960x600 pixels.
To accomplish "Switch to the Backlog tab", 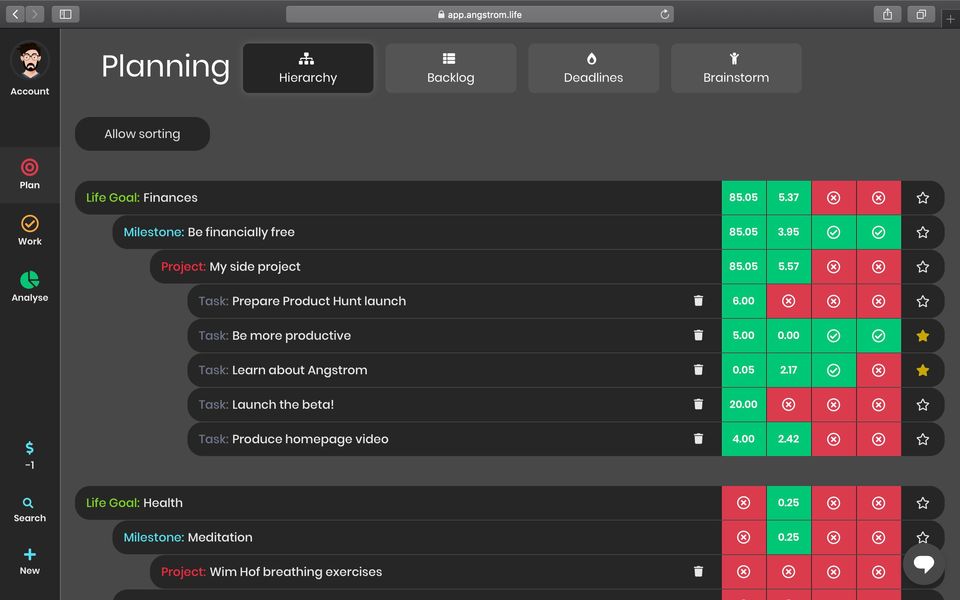I will coord(451,68).
